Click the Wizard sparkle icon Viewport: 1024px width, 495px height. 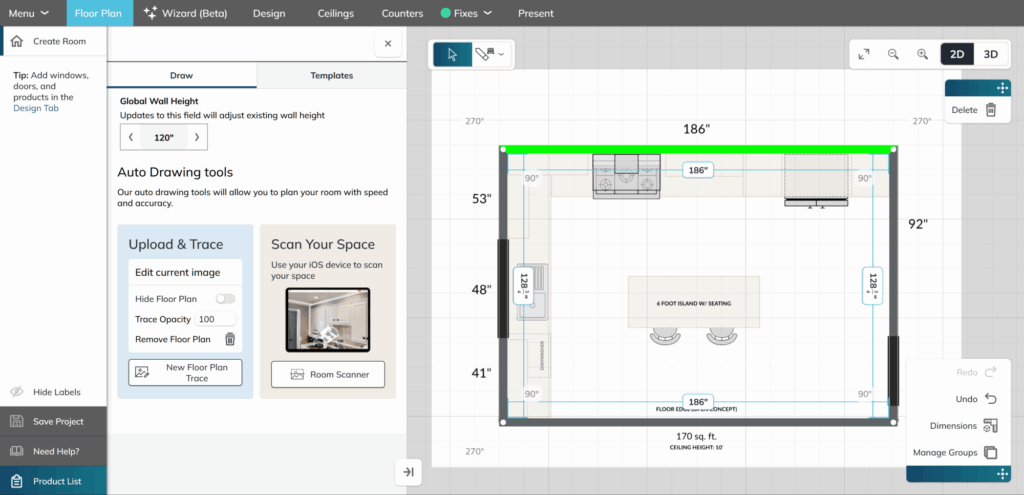click(151, 12)
